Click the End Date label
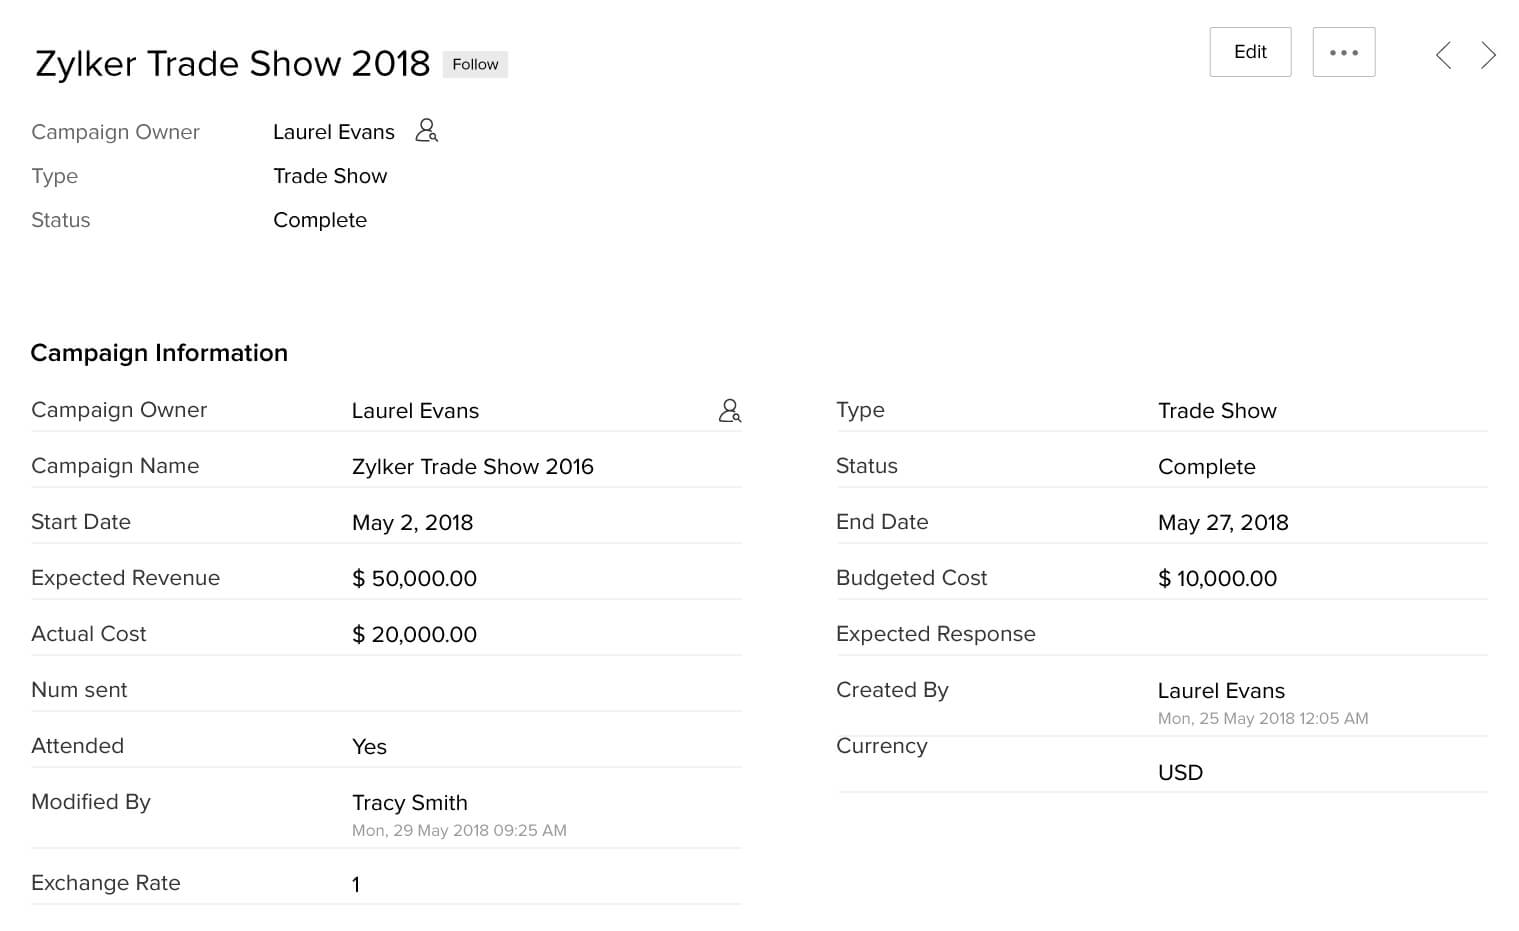Image resolution: width=1519 pixels, height=931 pixels. tap(882, 522)
